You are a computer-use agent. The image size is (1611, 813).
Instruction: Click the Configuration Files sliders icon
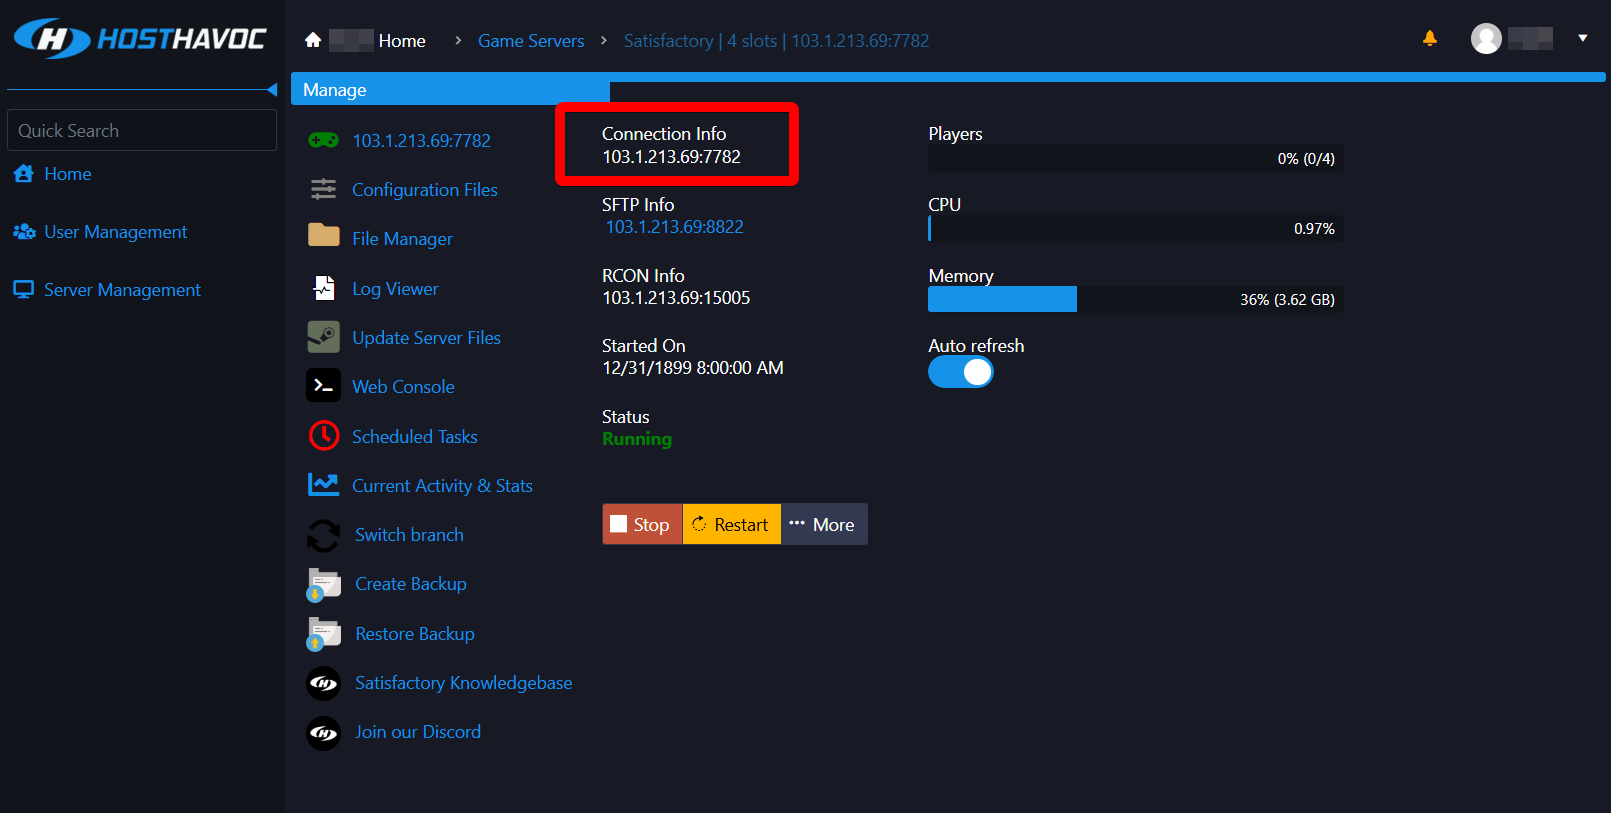(323, 189)
